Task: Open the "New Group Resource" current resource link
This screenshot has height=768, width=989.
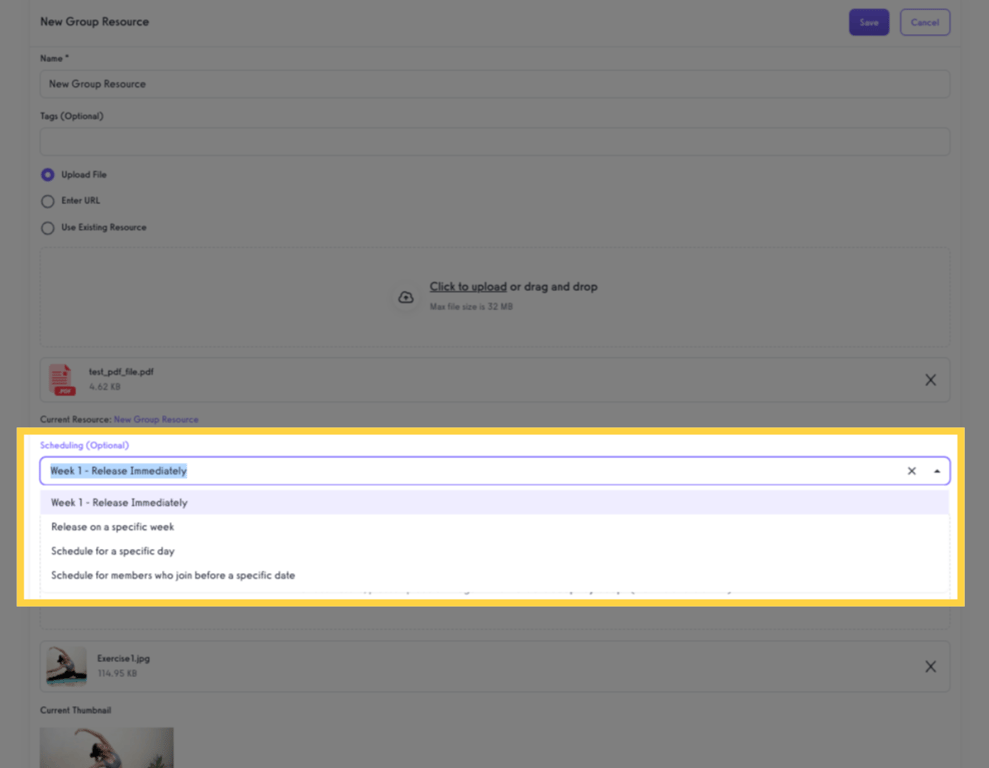Action: tap(155, 419)
